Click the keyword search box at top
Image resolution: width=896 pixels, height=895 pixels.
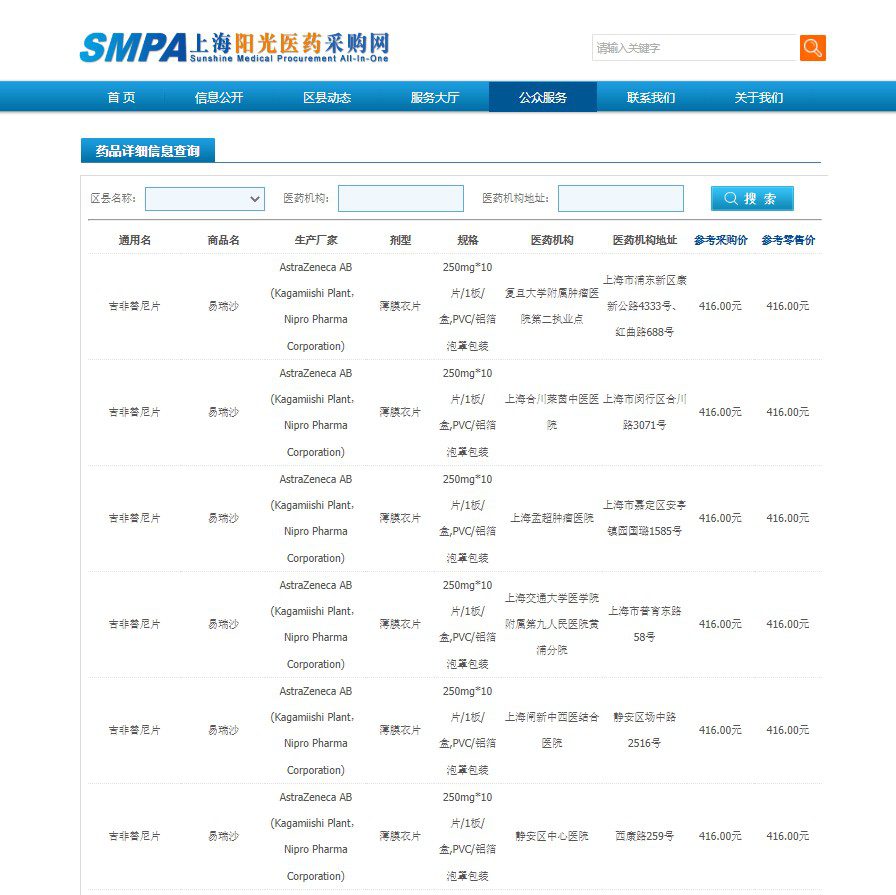pos(695,48)
